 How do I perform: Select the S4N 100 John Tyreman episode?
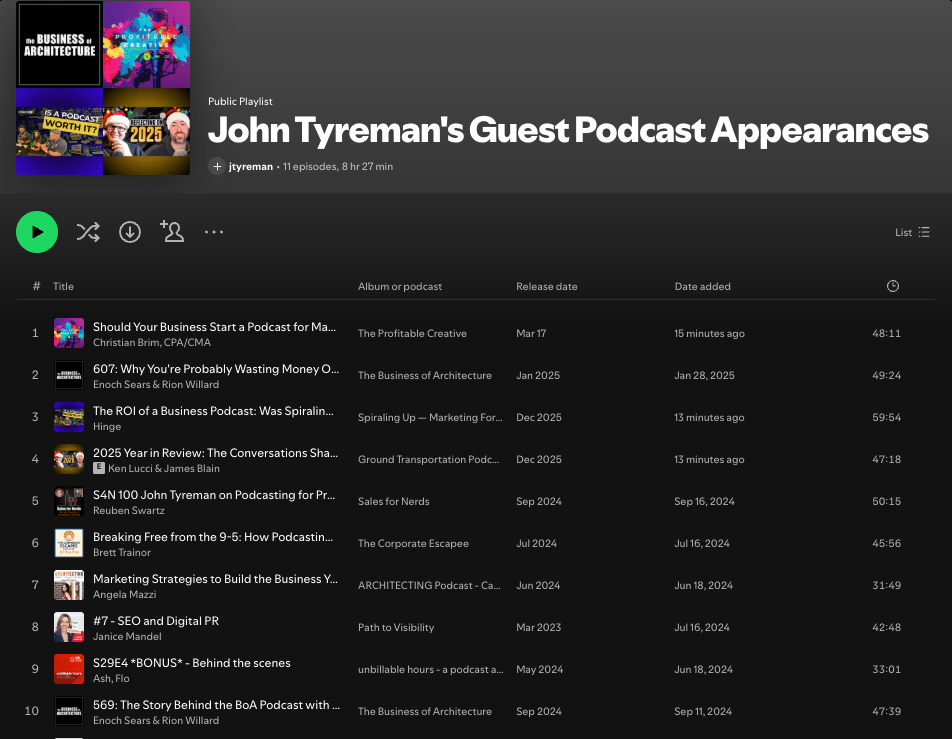(215, 495)
